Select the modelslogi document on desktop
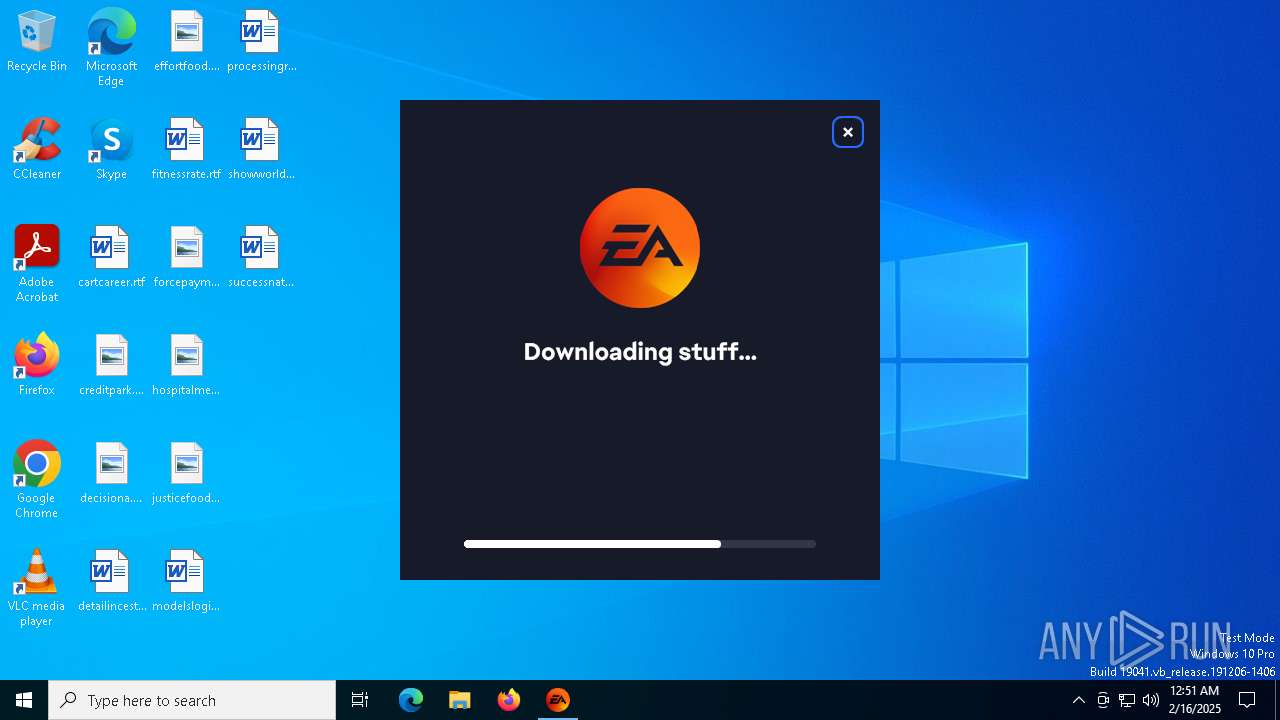Screen dimensions: 1280x720 186,582
